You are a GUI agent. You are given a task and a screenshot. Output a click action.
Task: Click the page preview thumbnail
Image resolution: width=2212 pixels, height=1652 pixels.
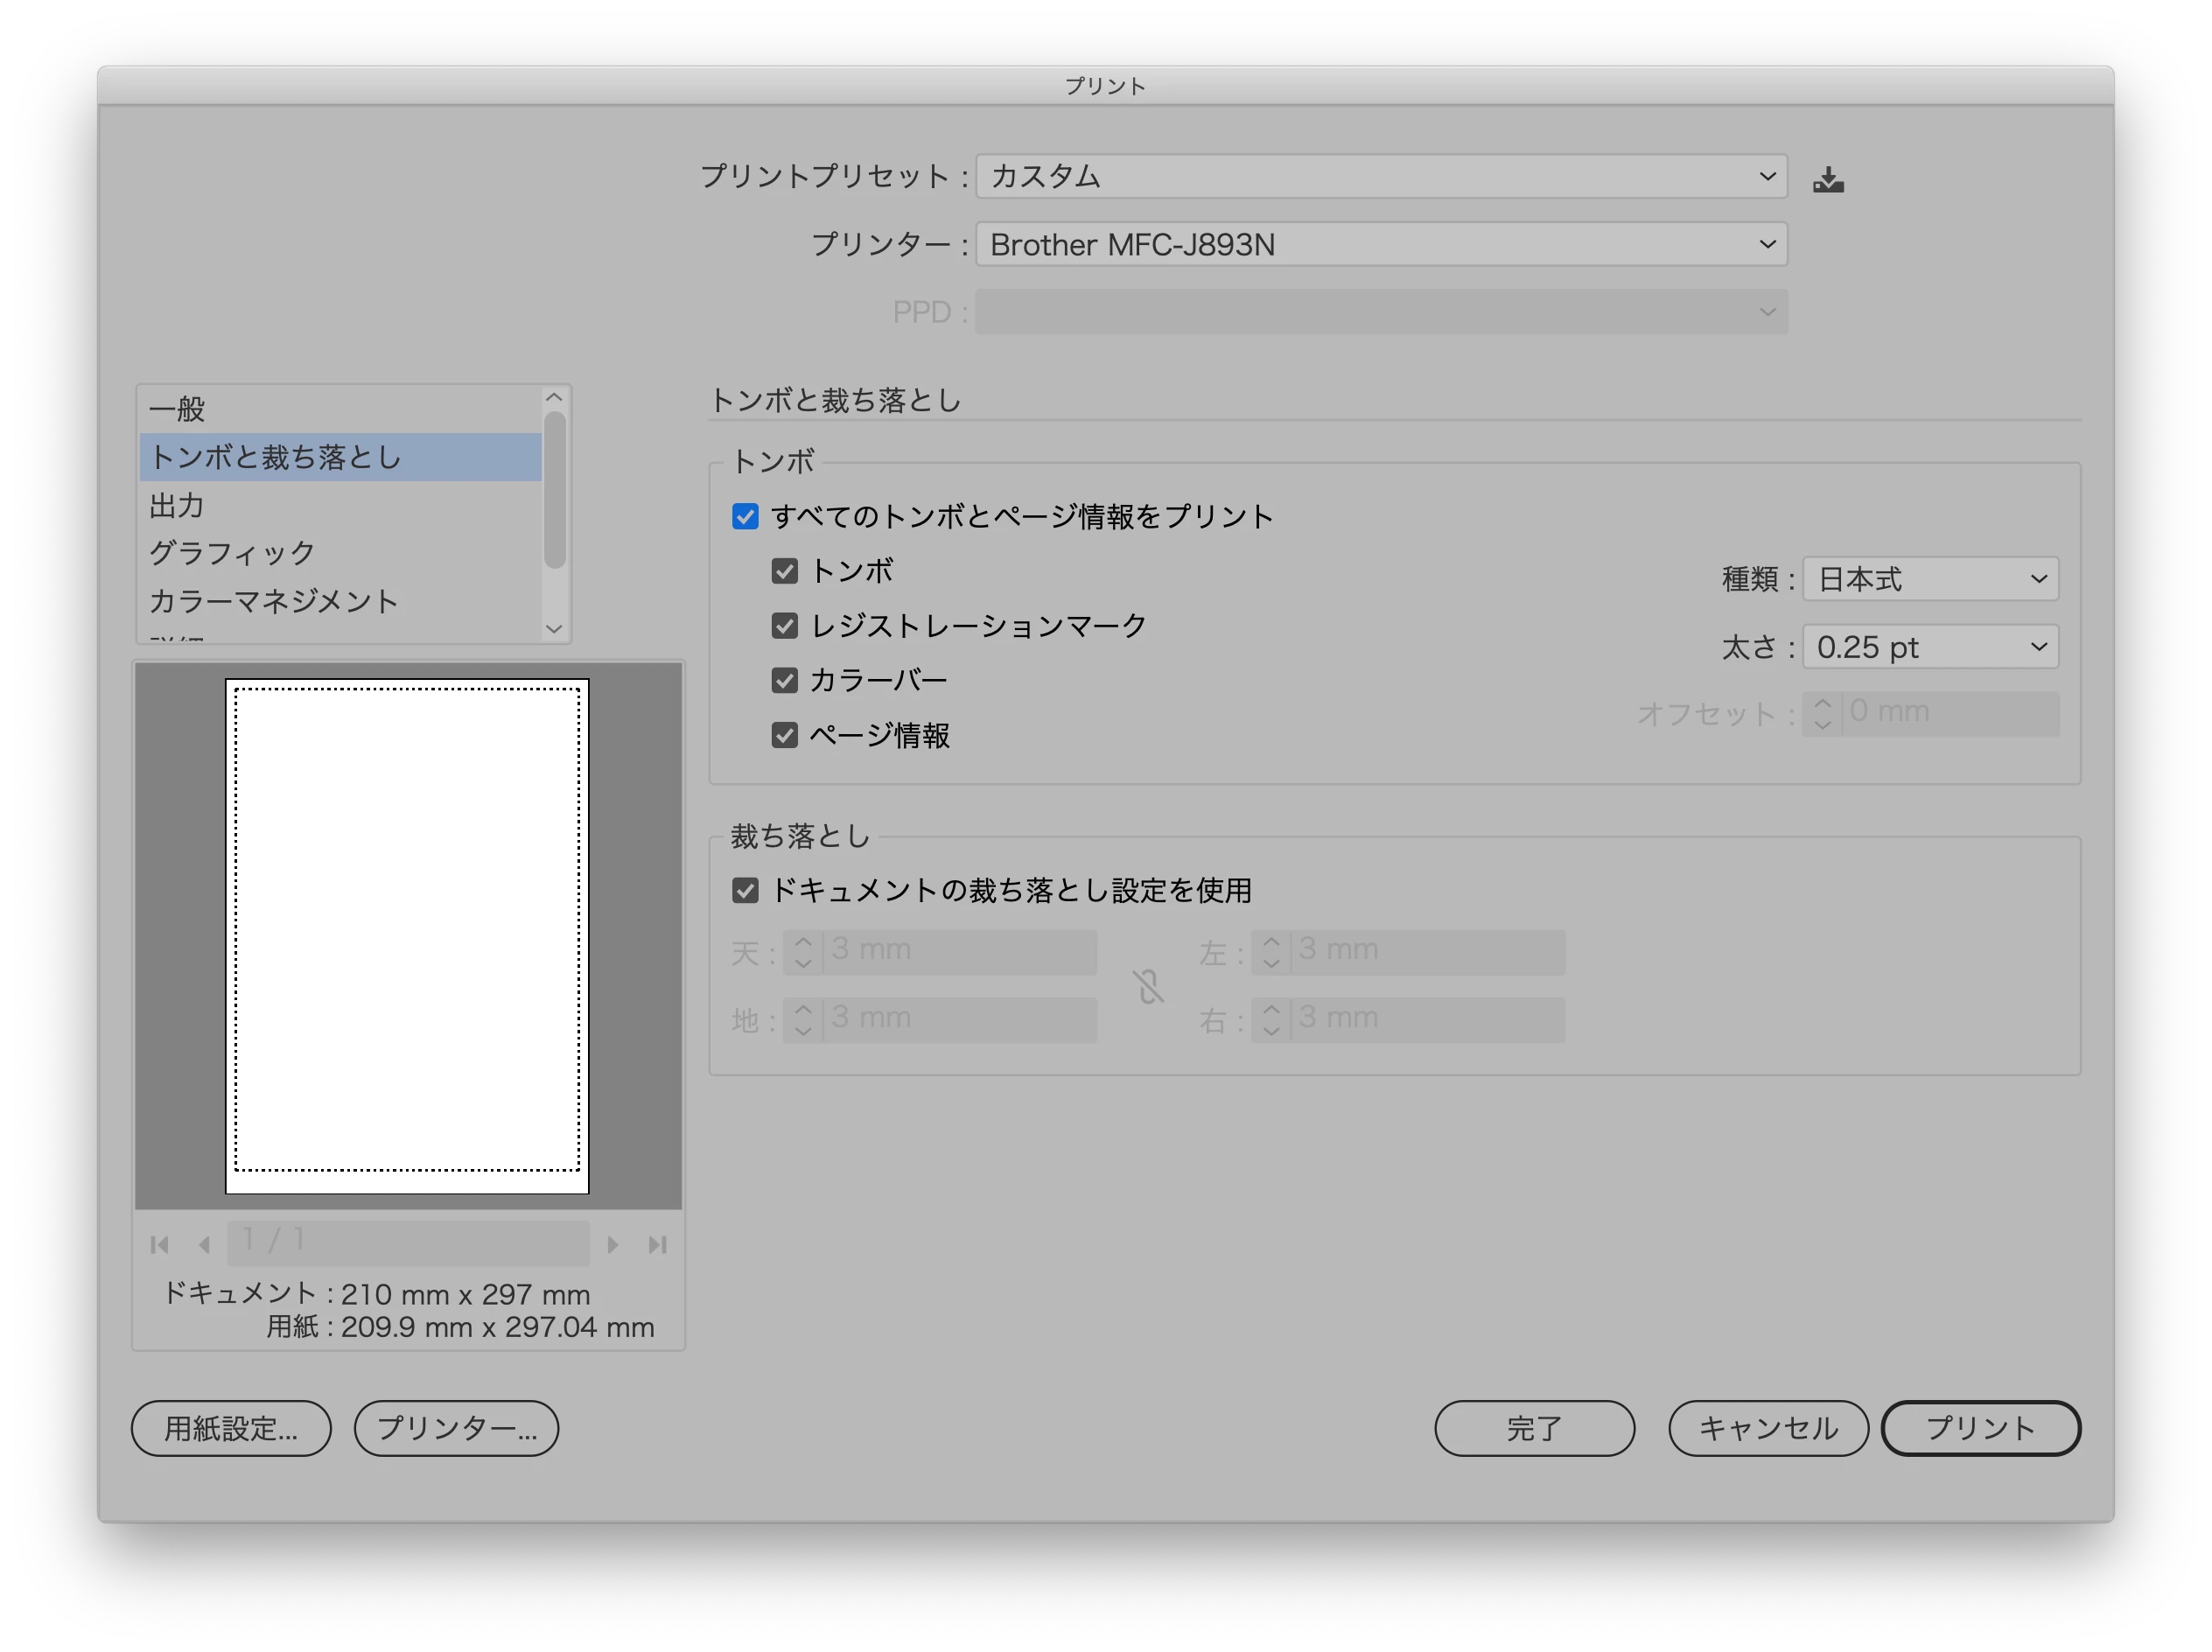coord(407,935)
